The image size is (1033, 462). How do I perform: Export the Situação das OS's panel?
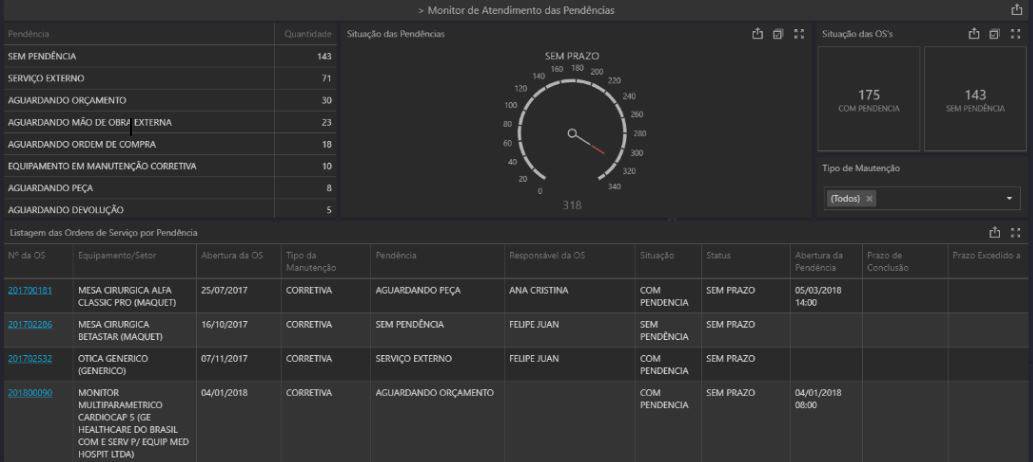976,34
